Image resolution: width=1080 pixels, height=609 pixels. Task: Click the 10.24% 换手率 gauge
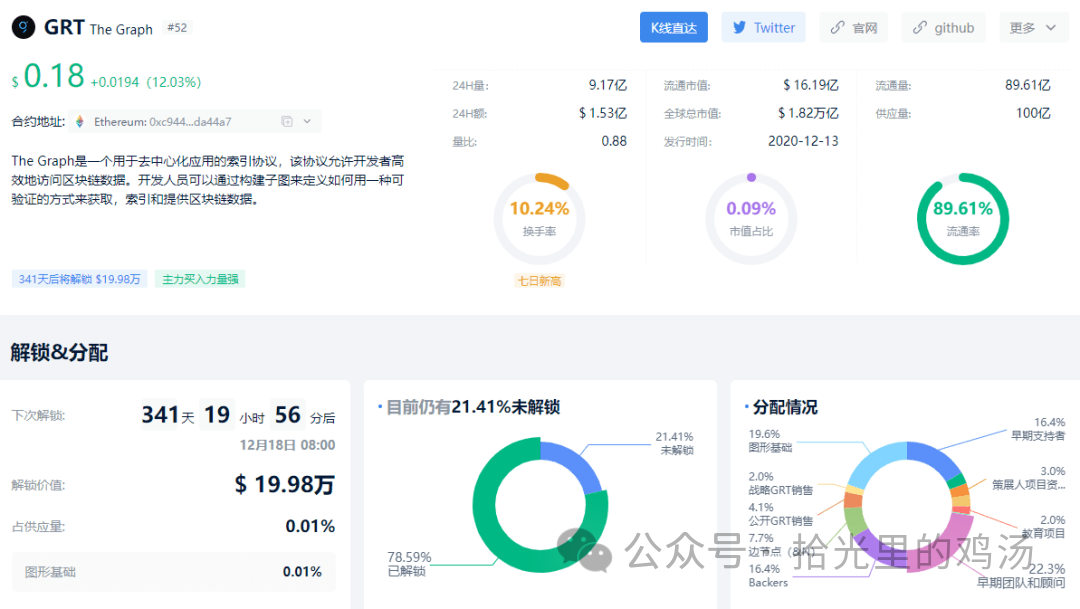point(539,219)
